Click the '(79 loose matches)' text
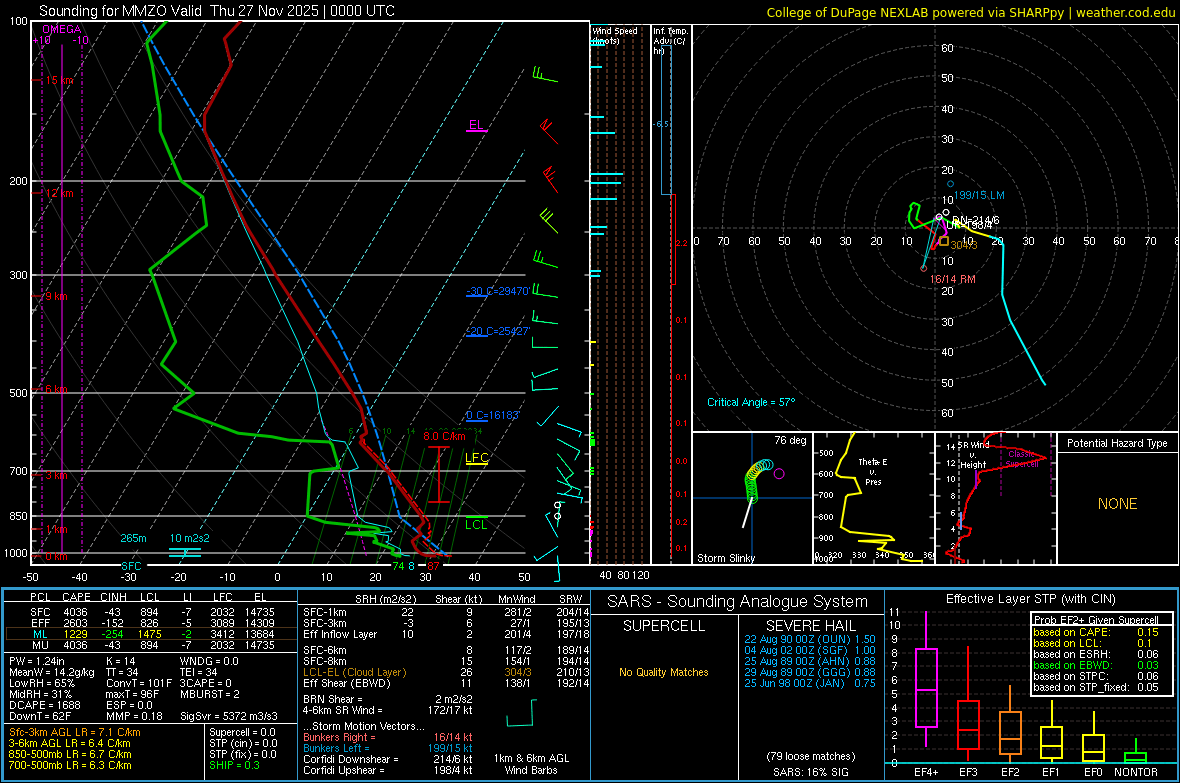 pos(810,756)
